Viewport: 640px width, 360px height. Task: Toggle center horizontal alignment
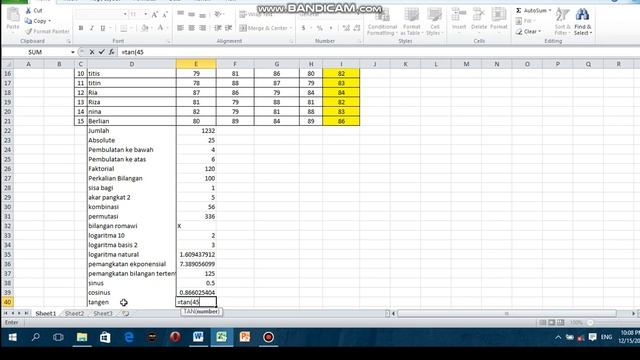tap(191, 28)
